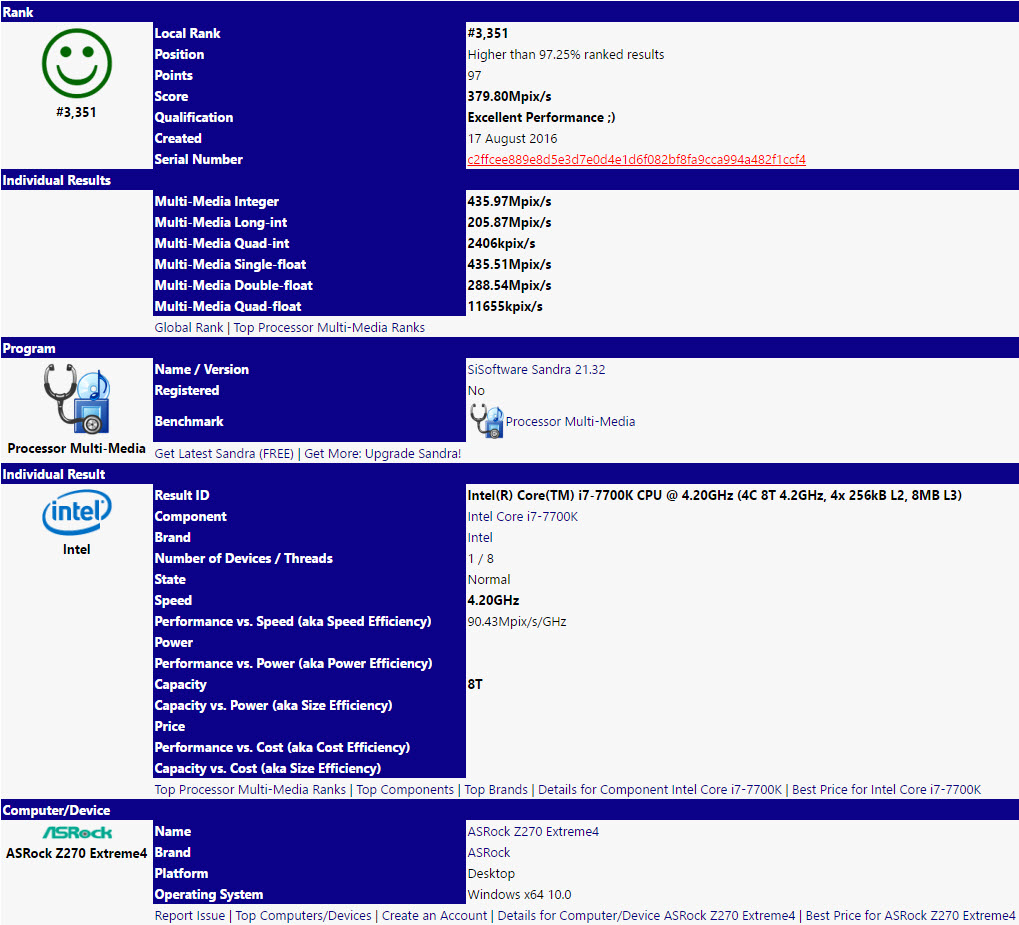
Task: Open Details for Computer/Device ASRock Z270 Extreme4
Action: (646, 915)
